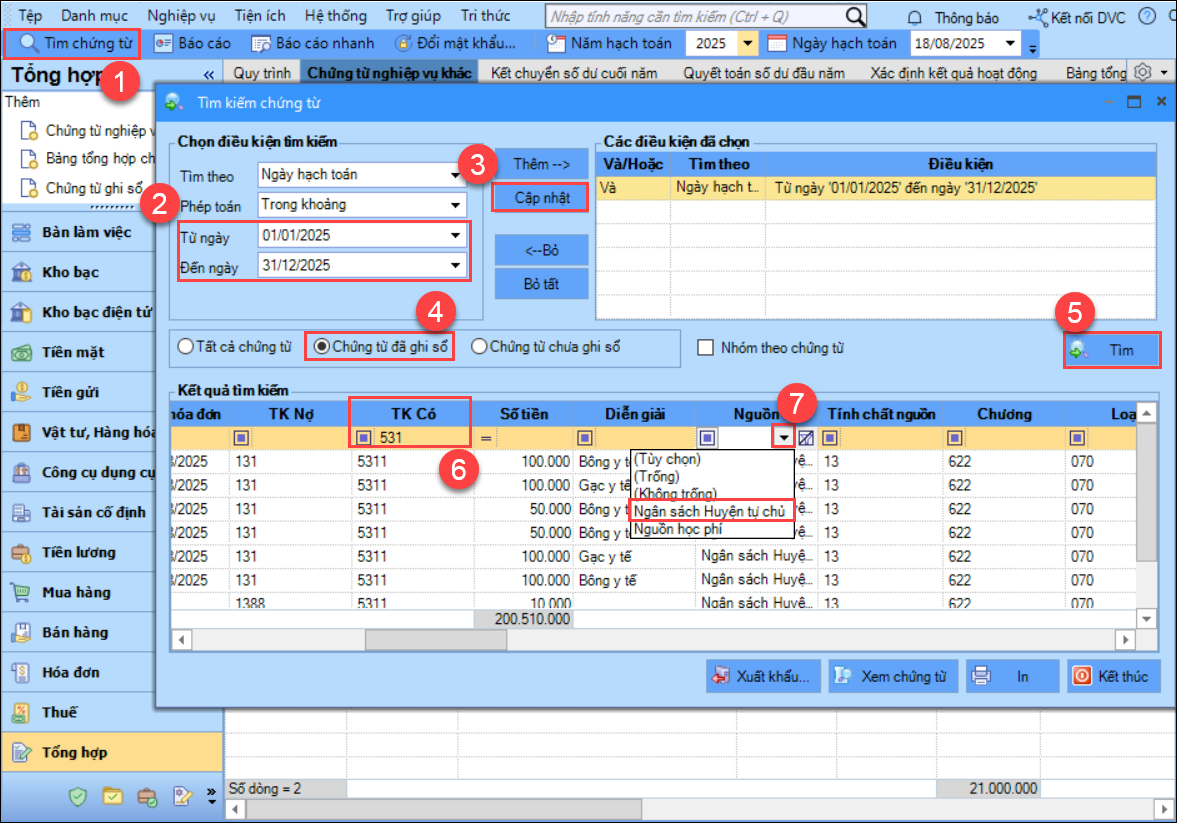This screenshot has height=823, width=1177.
Task: Toggle Chương column filter operator box
Action: 954,438
